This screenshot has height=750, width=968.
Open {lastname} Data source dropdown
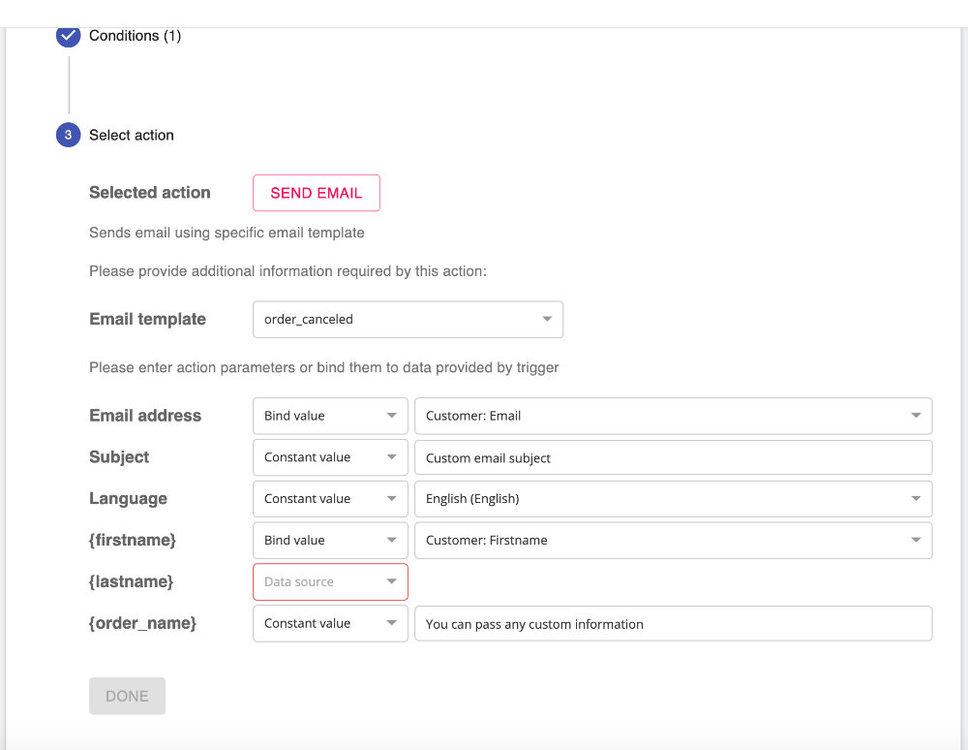point(330,582)
